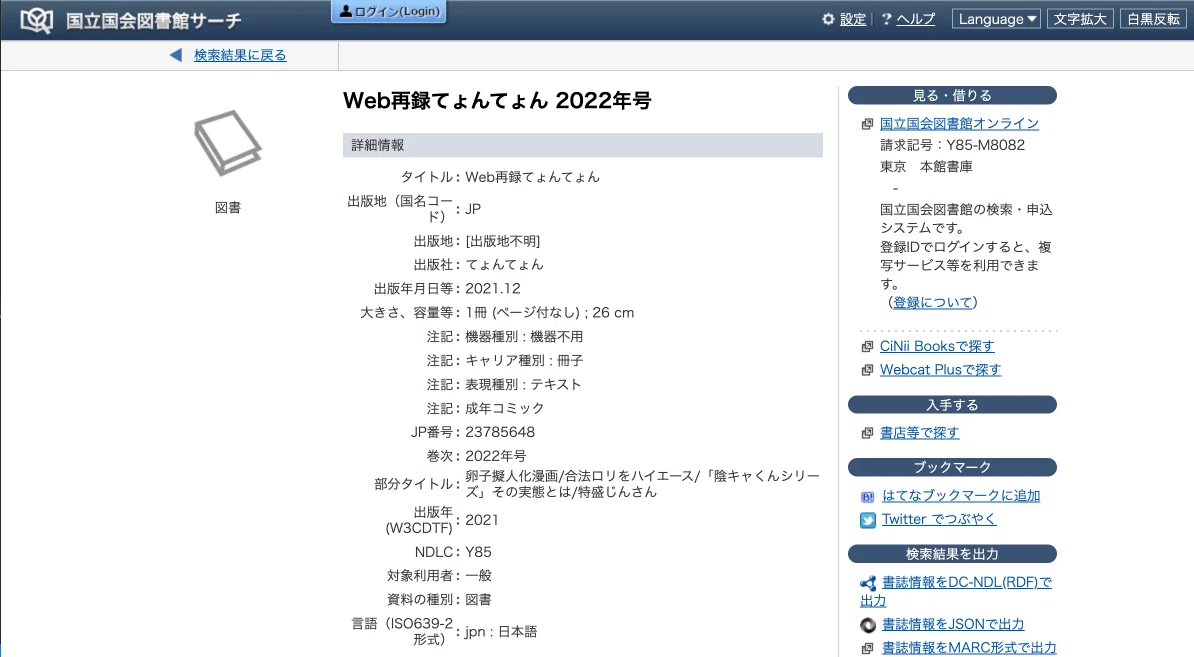Click the 注記 value キャリア種別 : 冊子

[524, 361]
